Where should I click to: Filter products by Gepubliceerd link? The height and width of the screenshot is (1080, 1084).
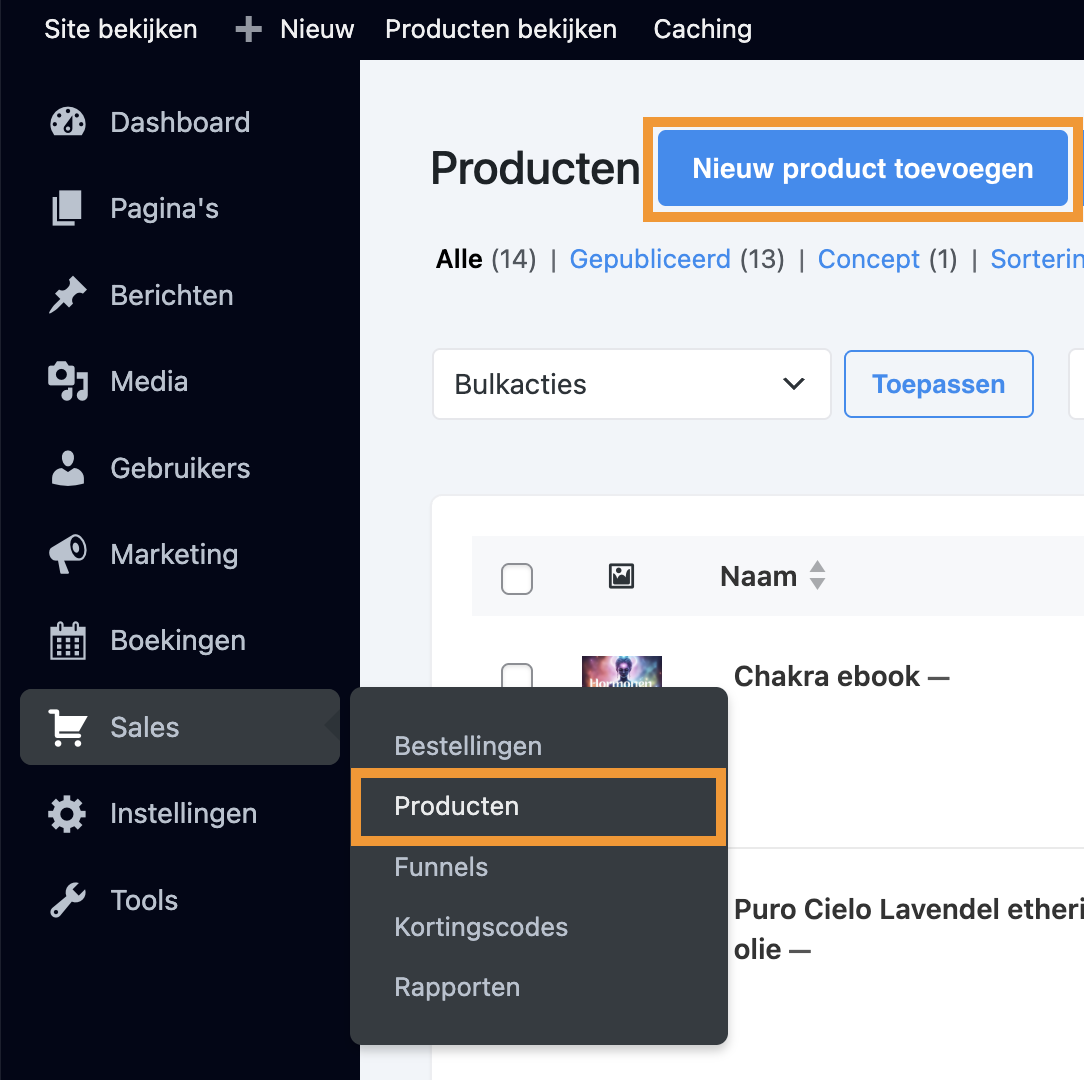tap(650, 260)
